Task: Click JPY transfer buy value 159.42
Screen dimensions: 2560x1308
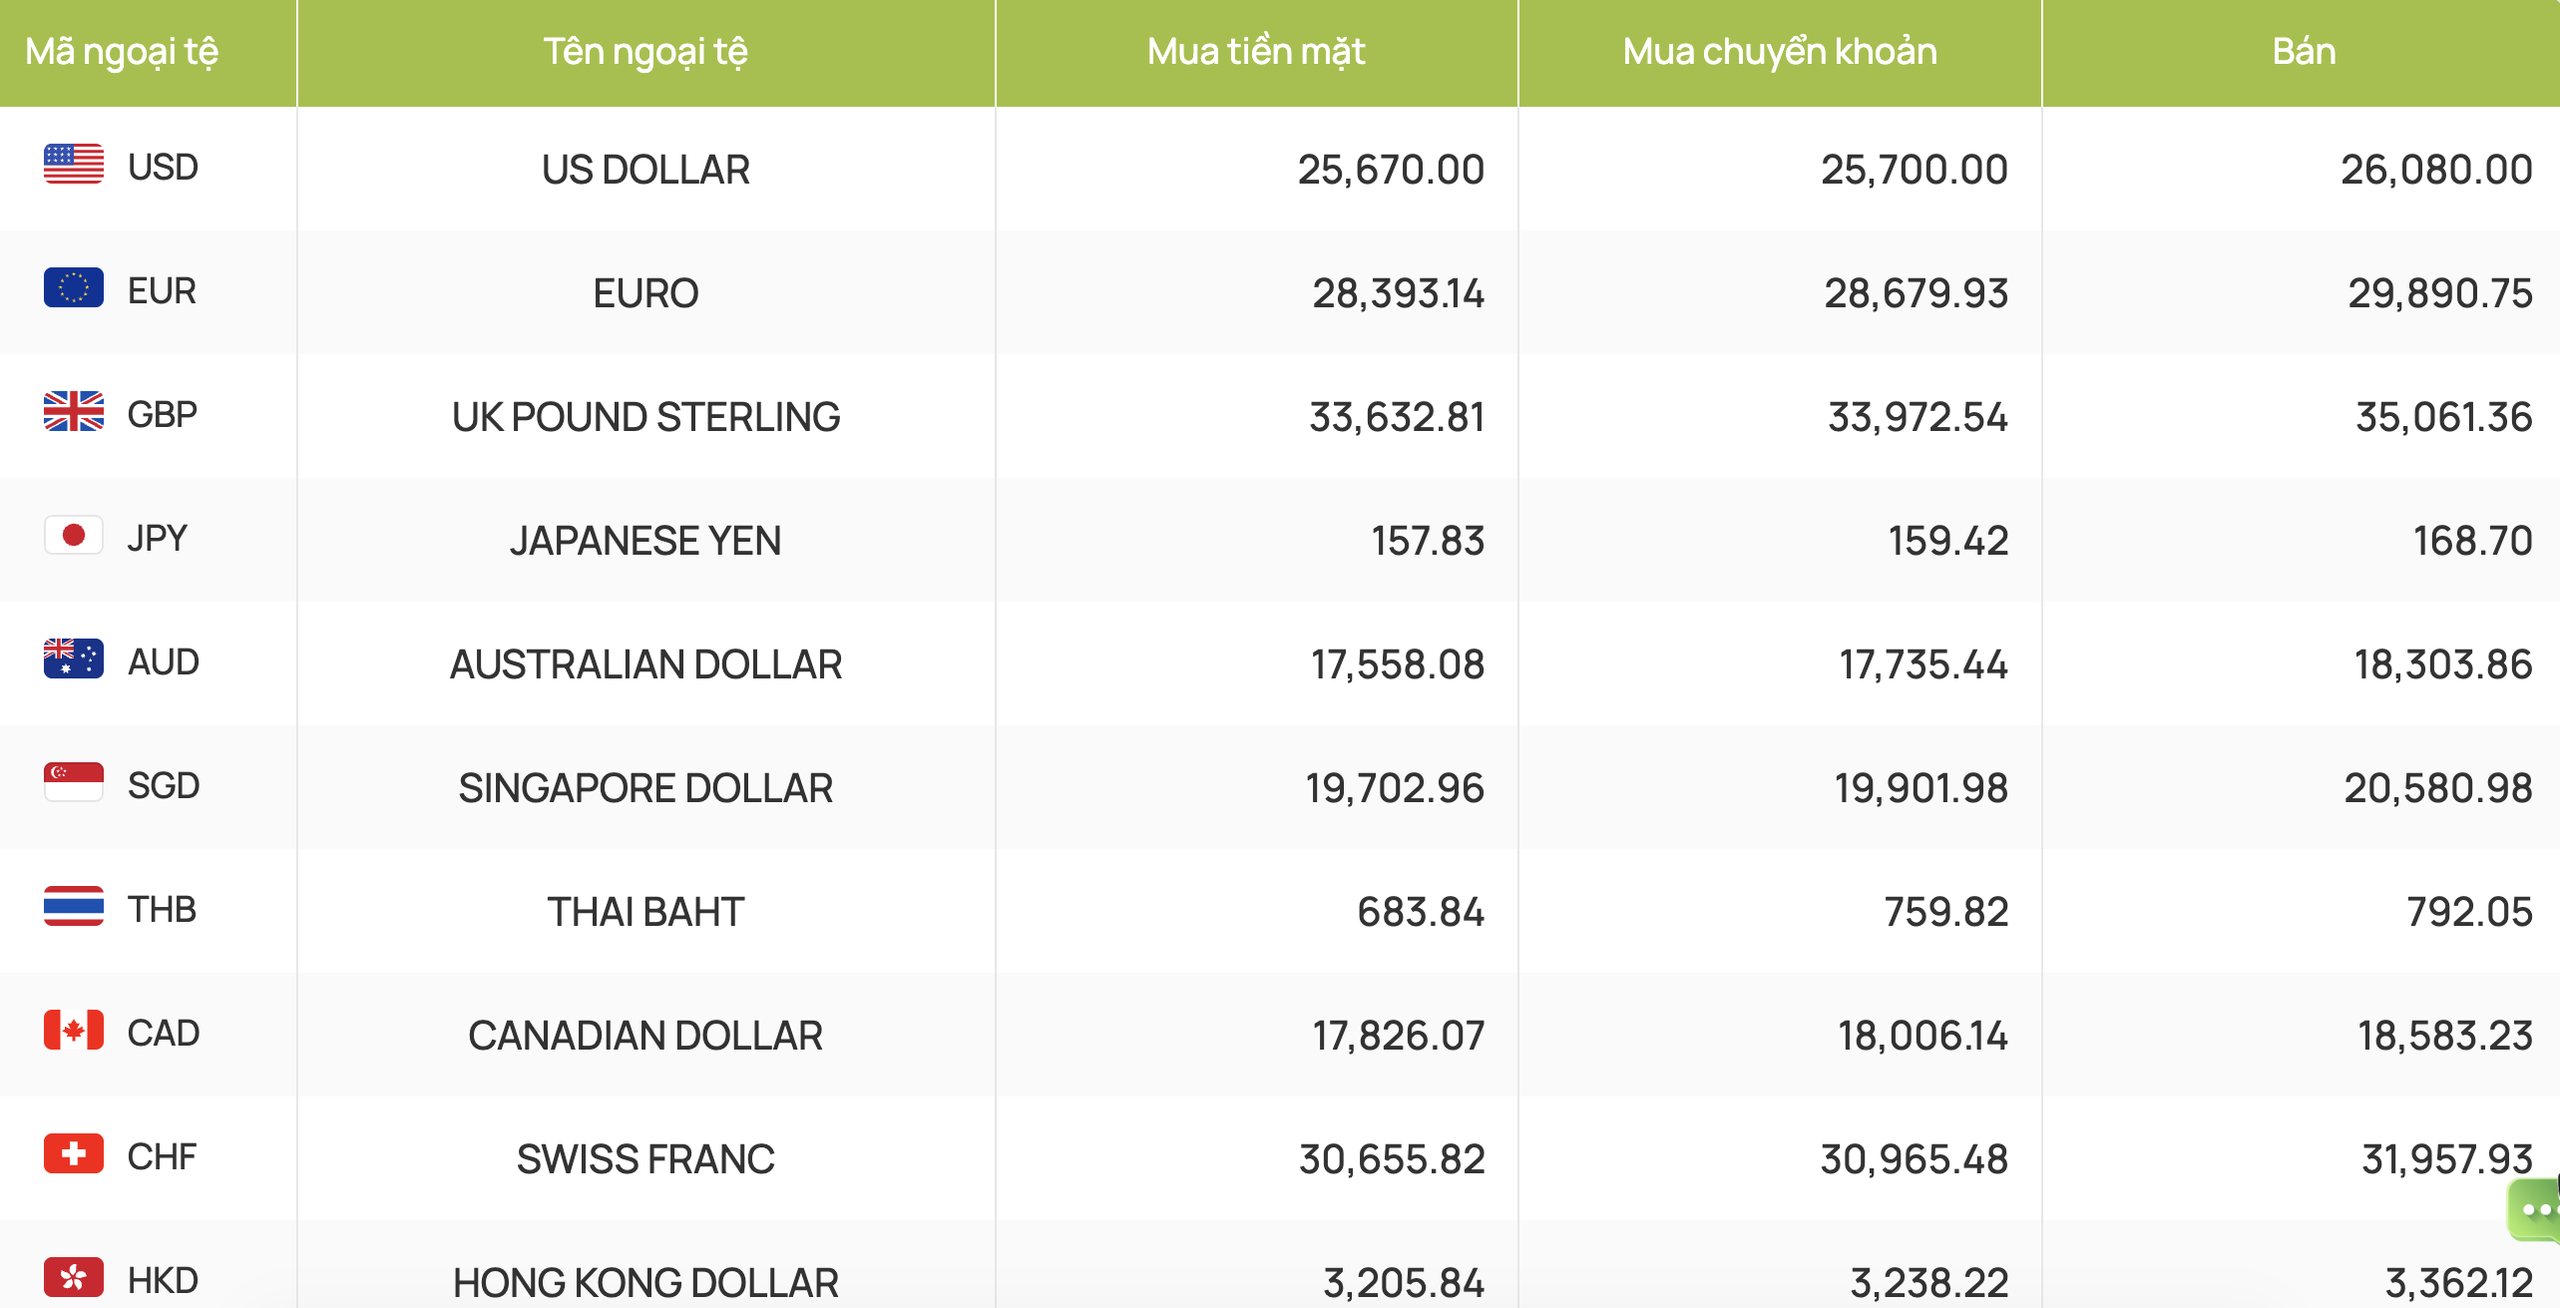Action: pyautogui.click(x=1948, y=541)
